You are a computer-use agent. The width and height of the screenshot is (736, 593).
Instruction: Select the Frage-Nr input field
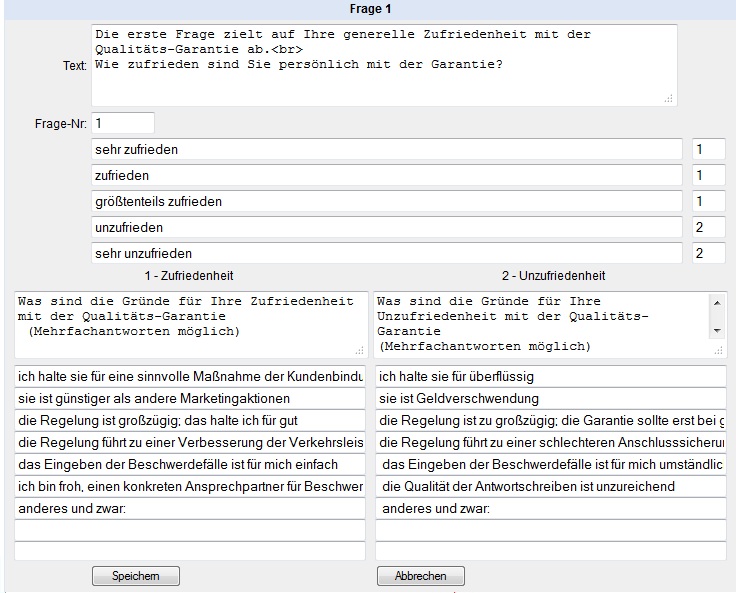123,123
